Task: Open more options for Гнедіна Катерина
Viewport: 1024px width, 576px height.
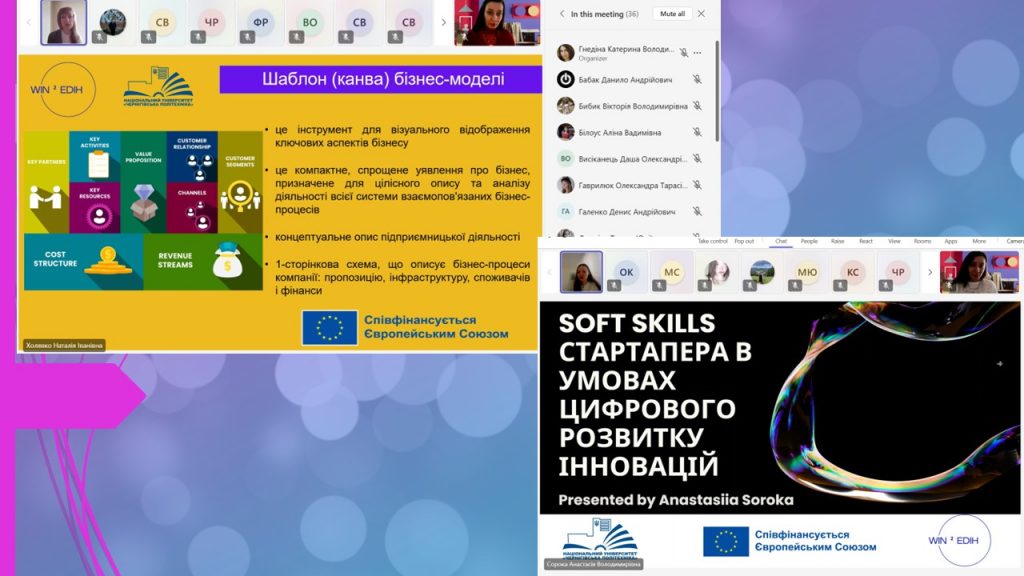Action: [698, 53]
